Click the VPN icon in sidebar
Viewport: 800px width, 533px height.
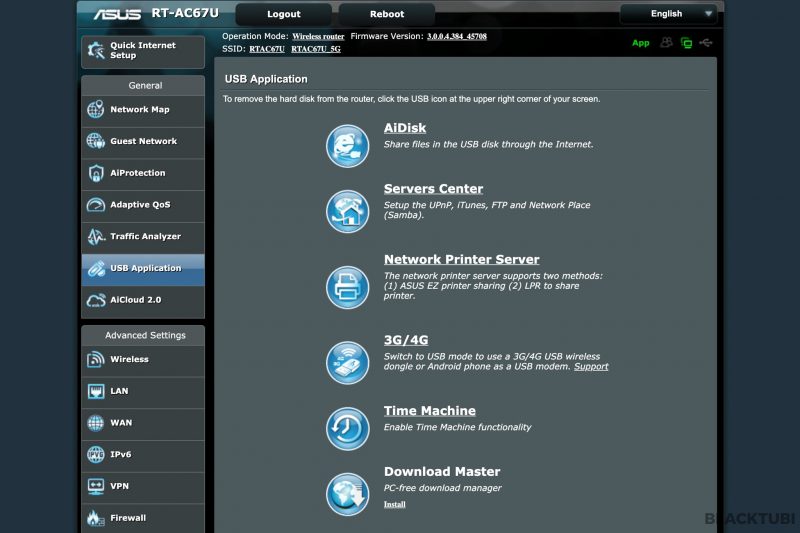pyautogui.click(x=95, y=486)
